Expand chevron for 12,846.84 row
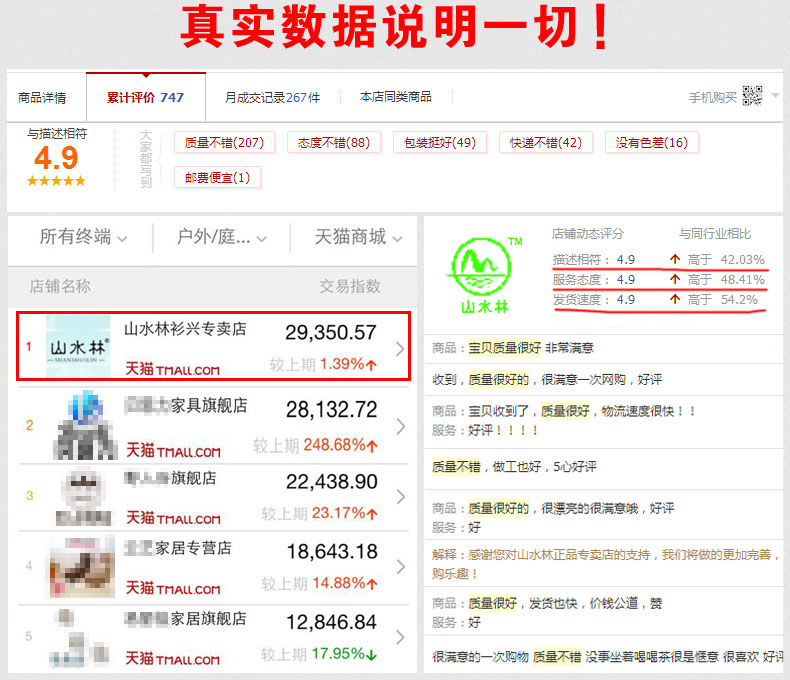Viewport: 790px width, 680px height. (401, 637)
